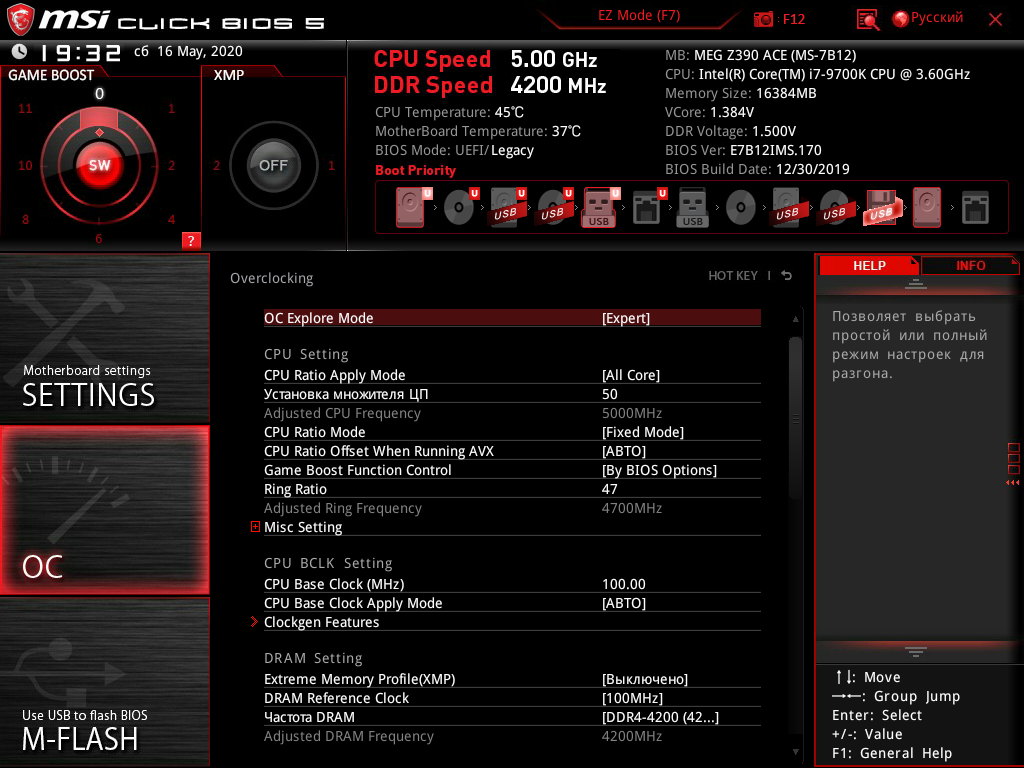Click the MSI dragon shield logo
Viewport: 1024px width, 768px height.
pyautogui.click(x=20, y=20)
